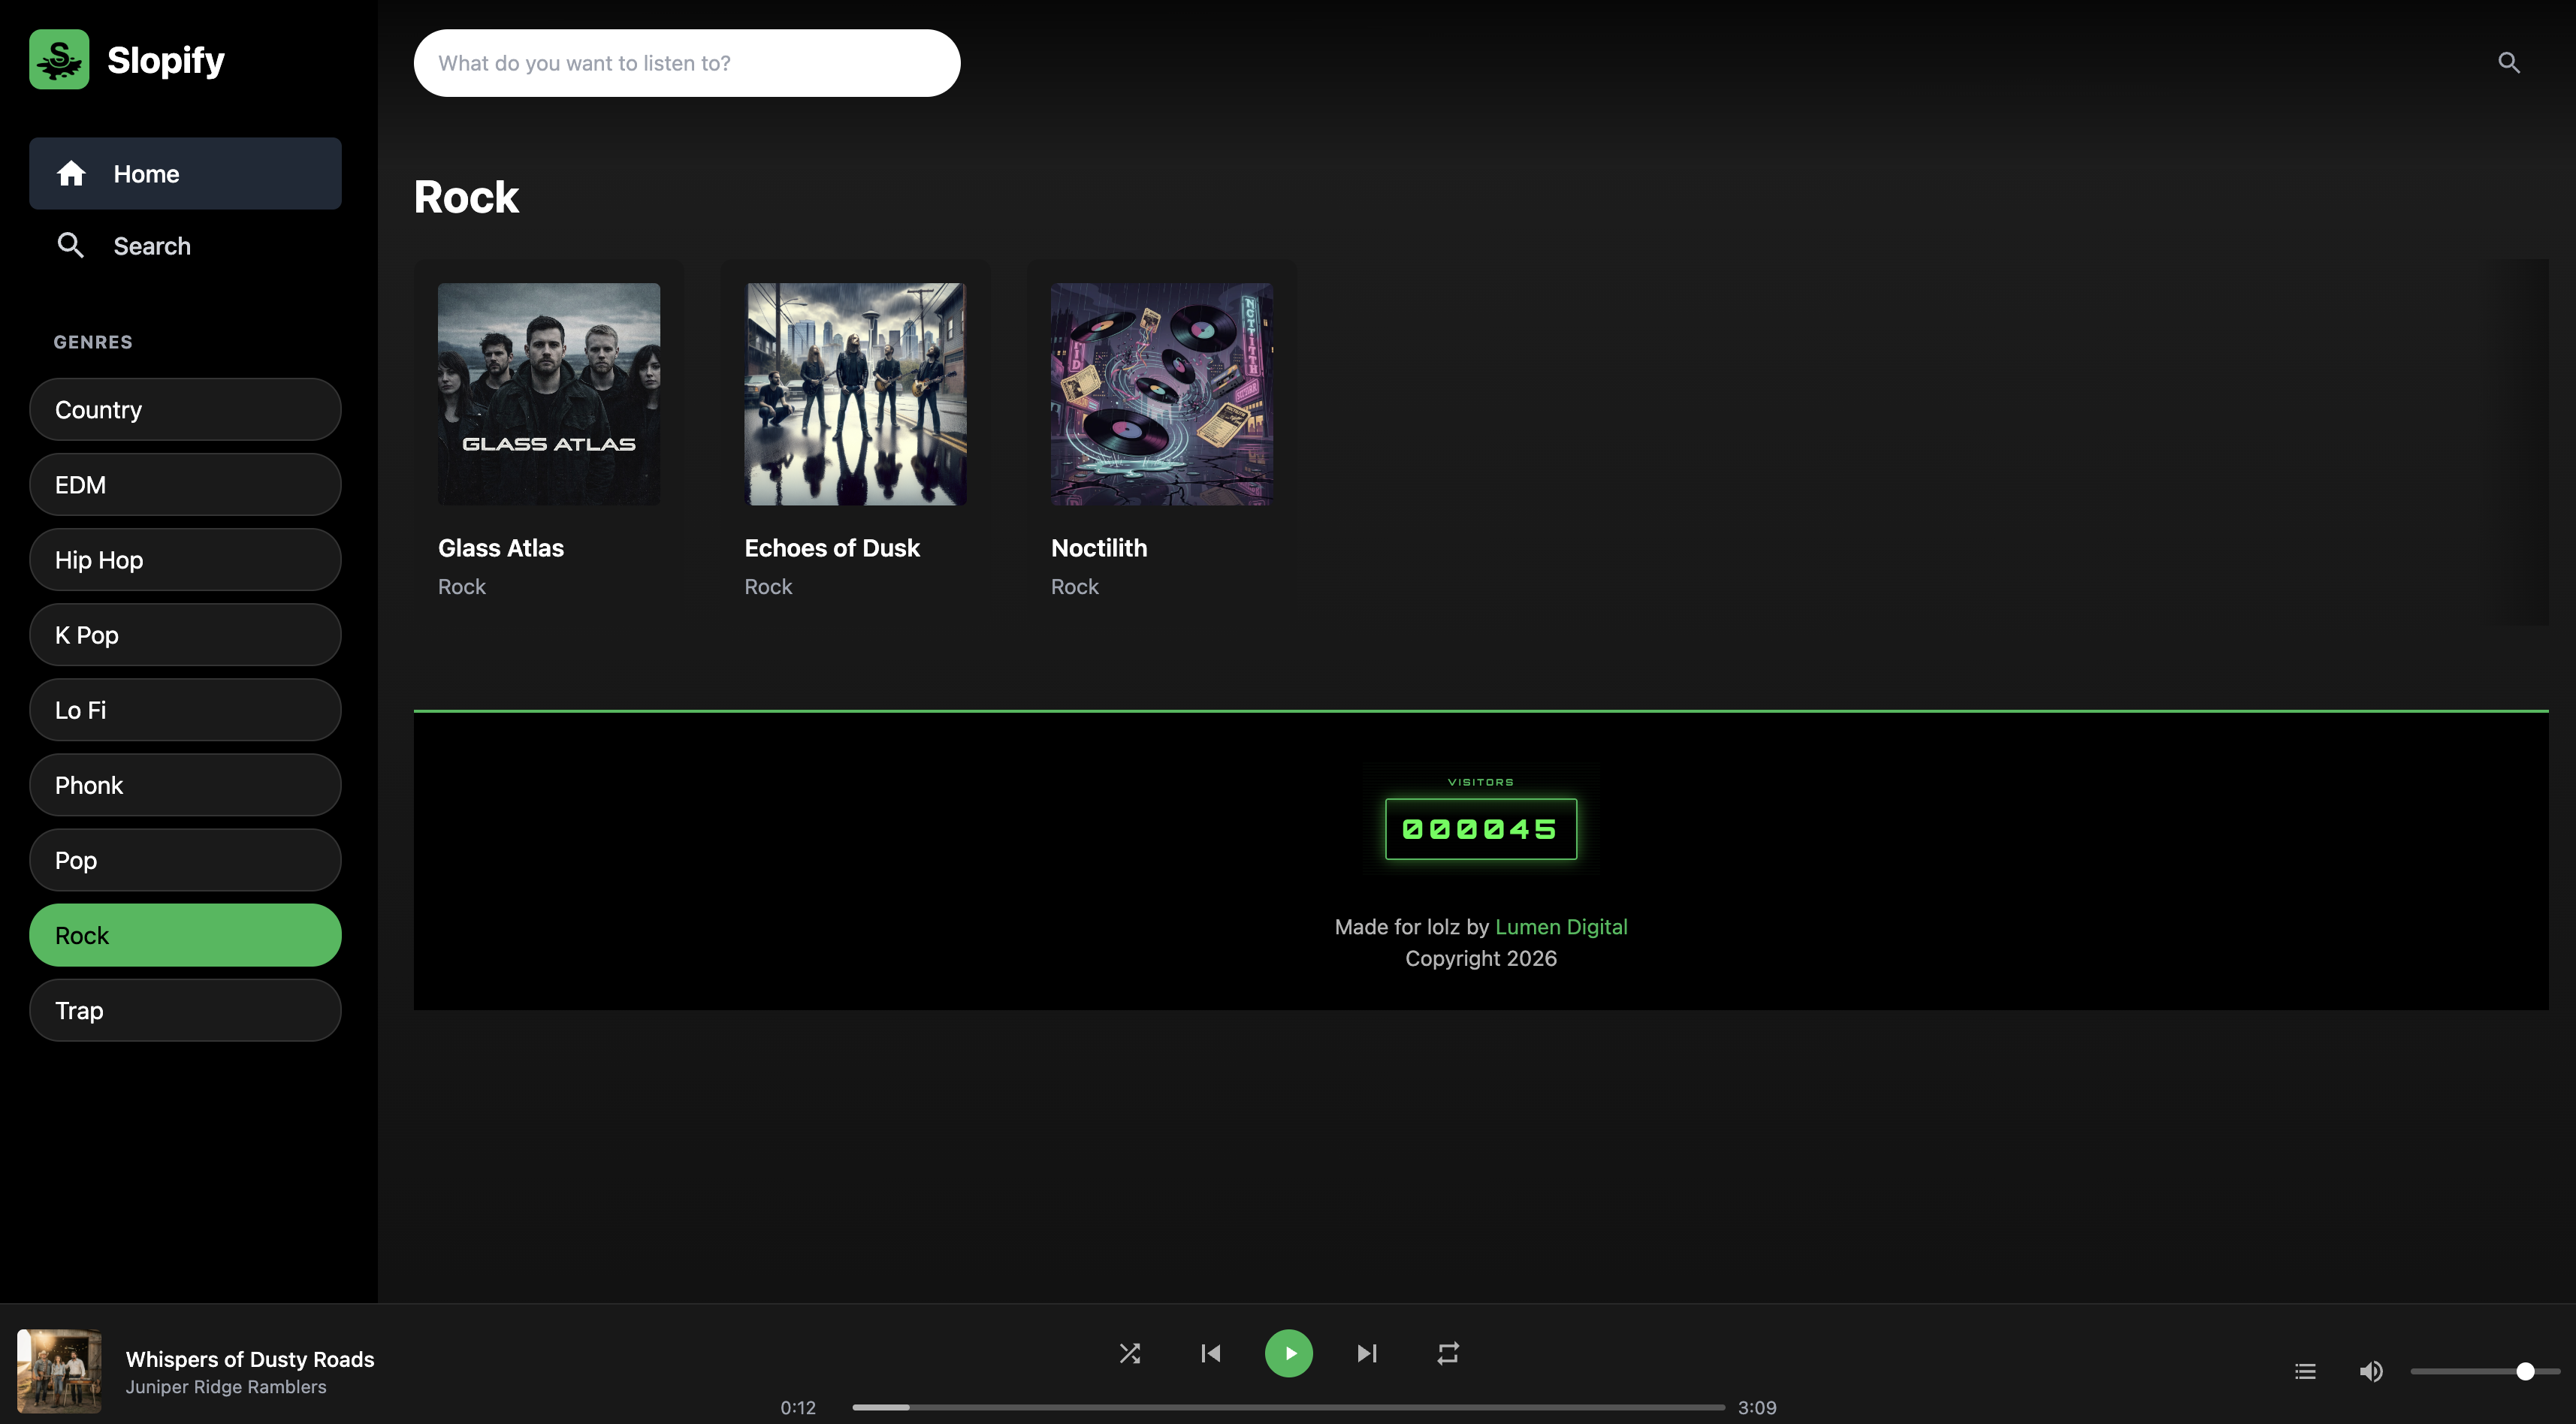The height and width of the screenshot is (1424, 2576).
Task: Toggle shuffle playback
Action: click(1129, 1353)
